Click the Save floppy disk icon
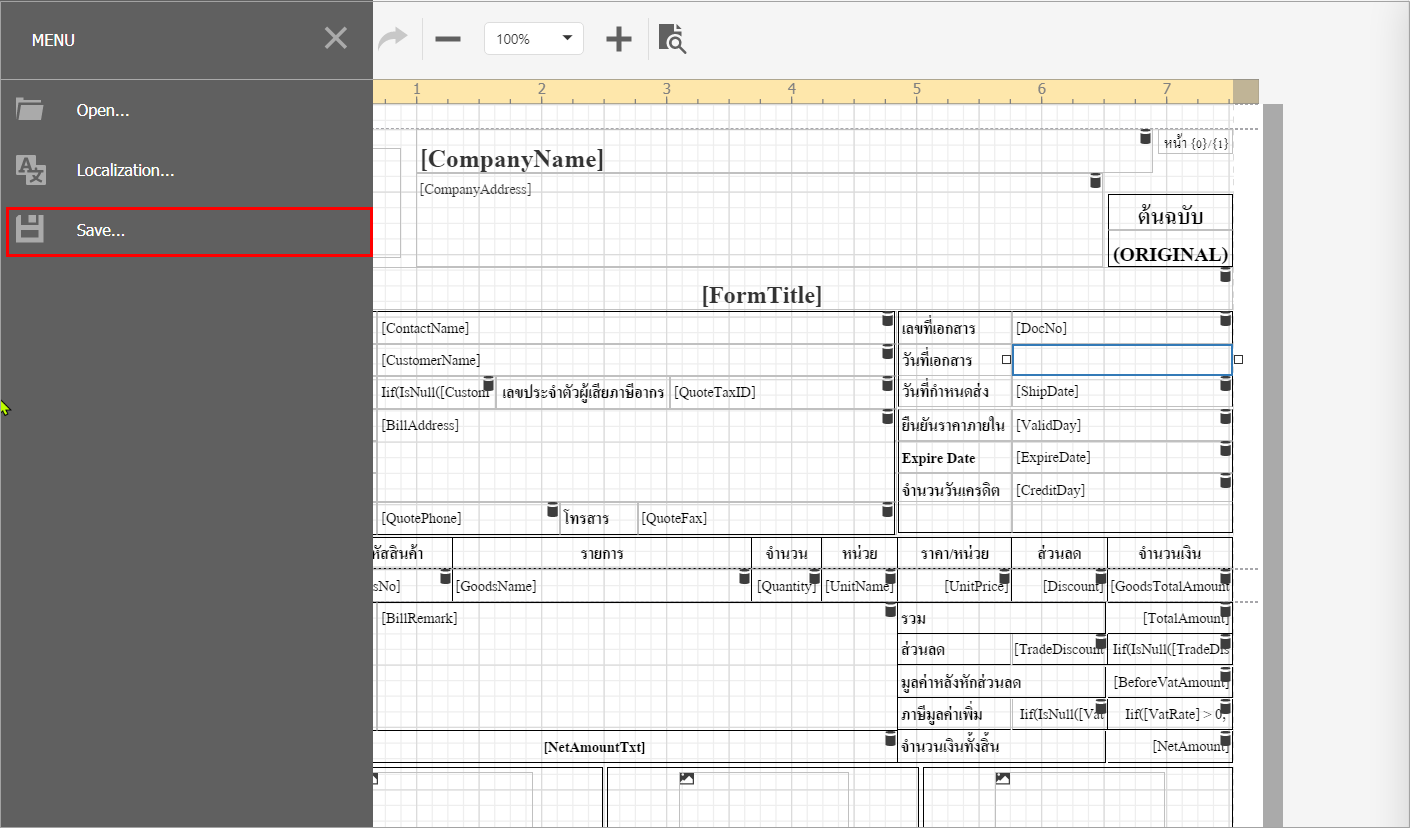Screen dimensions: 1410x828 [x=30, y=230]
